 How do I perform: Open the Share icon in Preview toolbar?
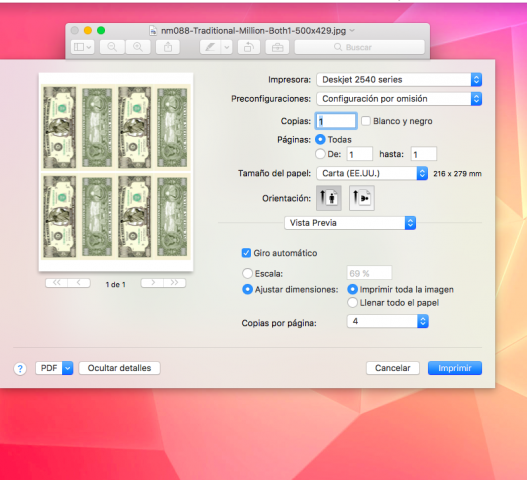point(168,47)
